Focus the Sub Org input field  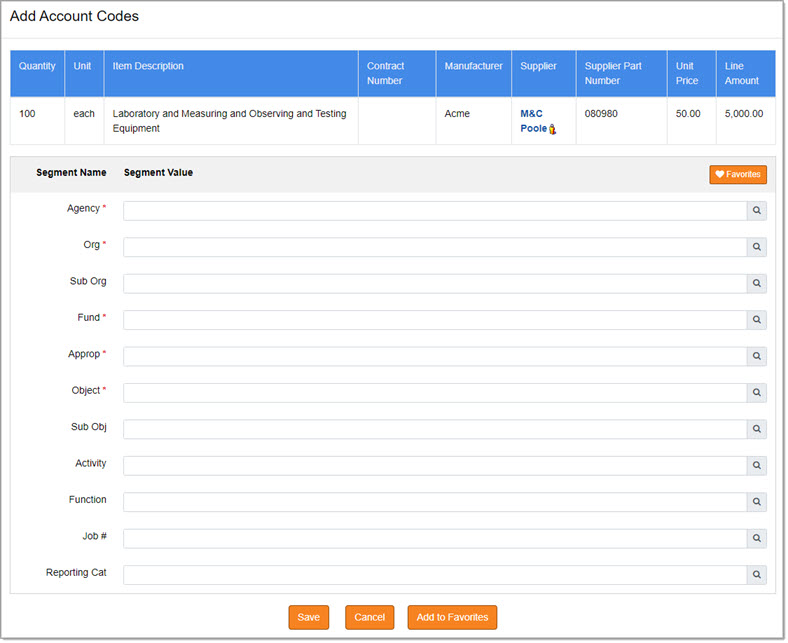[435, 284]
